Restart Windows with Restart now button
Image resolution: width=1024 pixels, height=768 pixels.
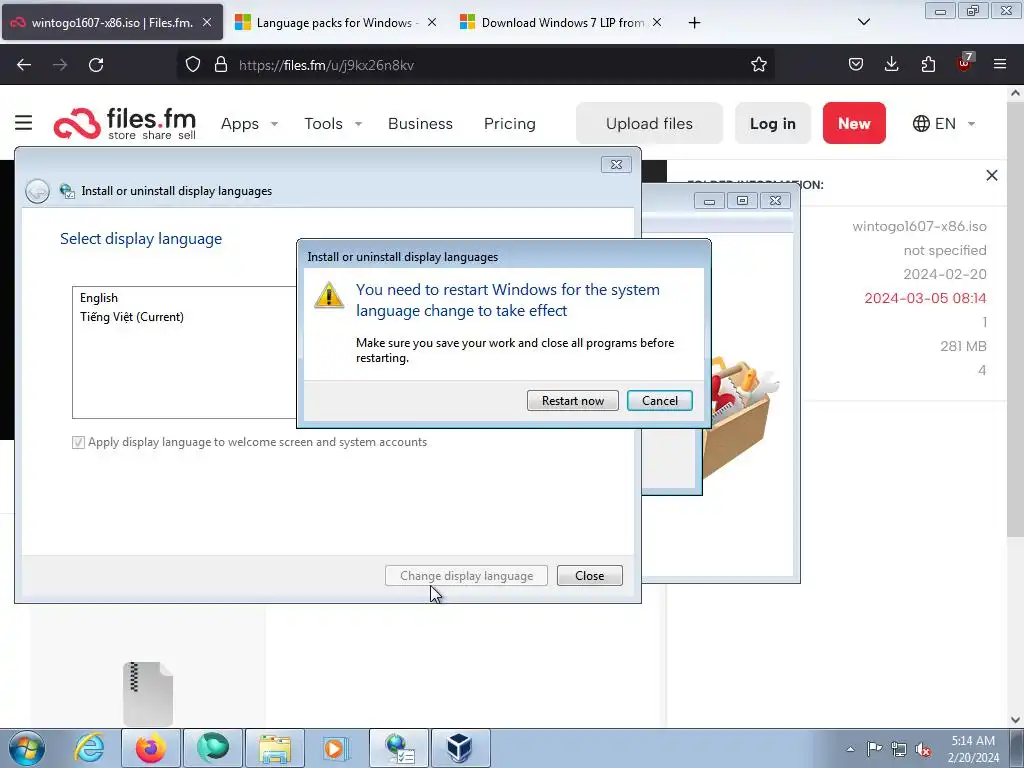pos(572,400)
